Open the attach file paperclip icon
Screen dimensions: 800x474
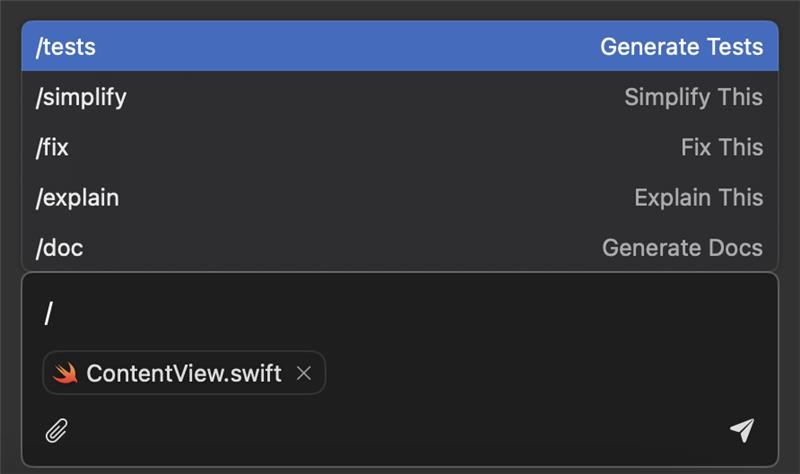[57, 431]
